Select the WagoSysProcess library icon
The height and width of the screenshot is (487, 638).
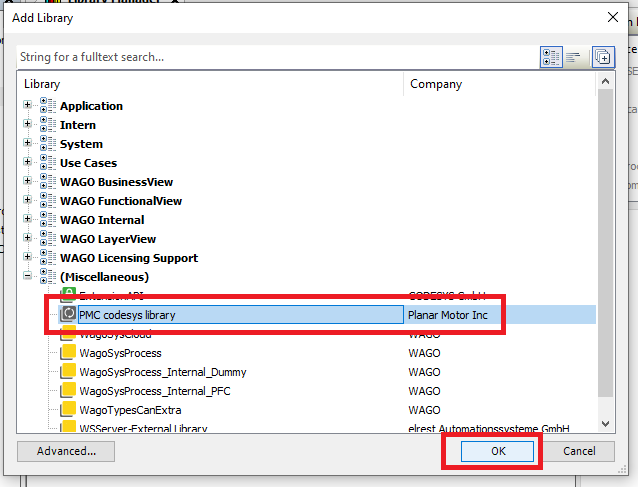tap(68, 353)
